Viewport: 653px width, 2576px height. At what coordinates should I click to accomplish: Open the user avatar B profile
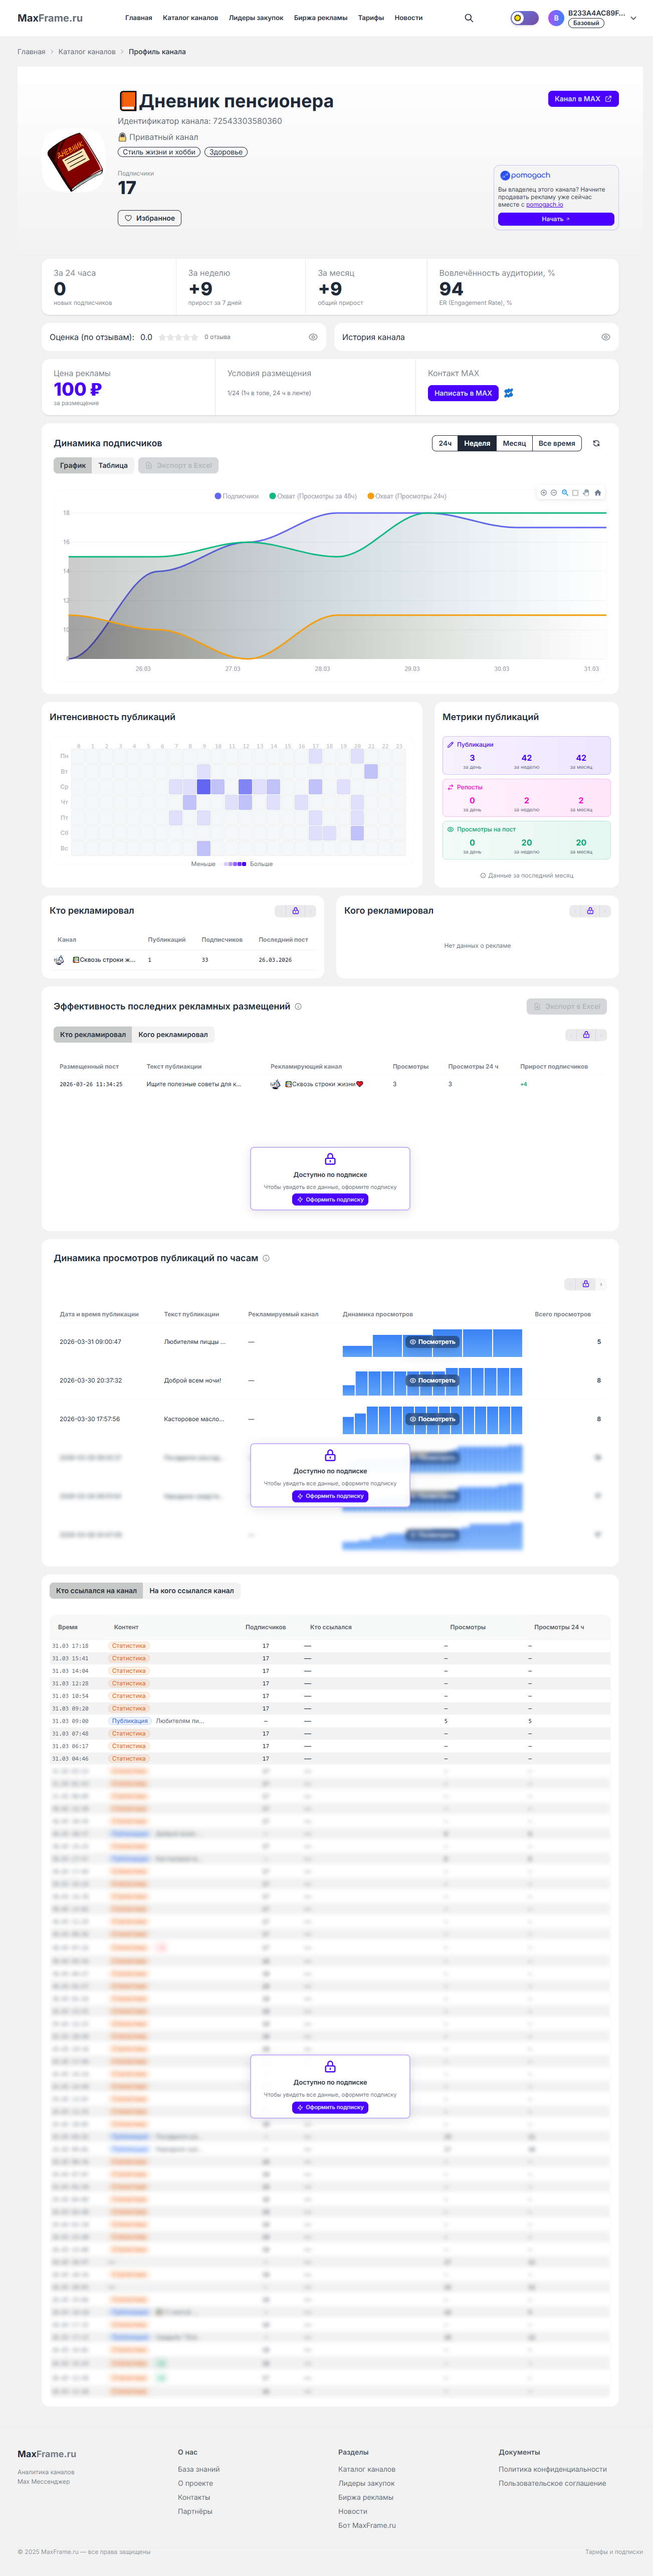tap(556, 18)
